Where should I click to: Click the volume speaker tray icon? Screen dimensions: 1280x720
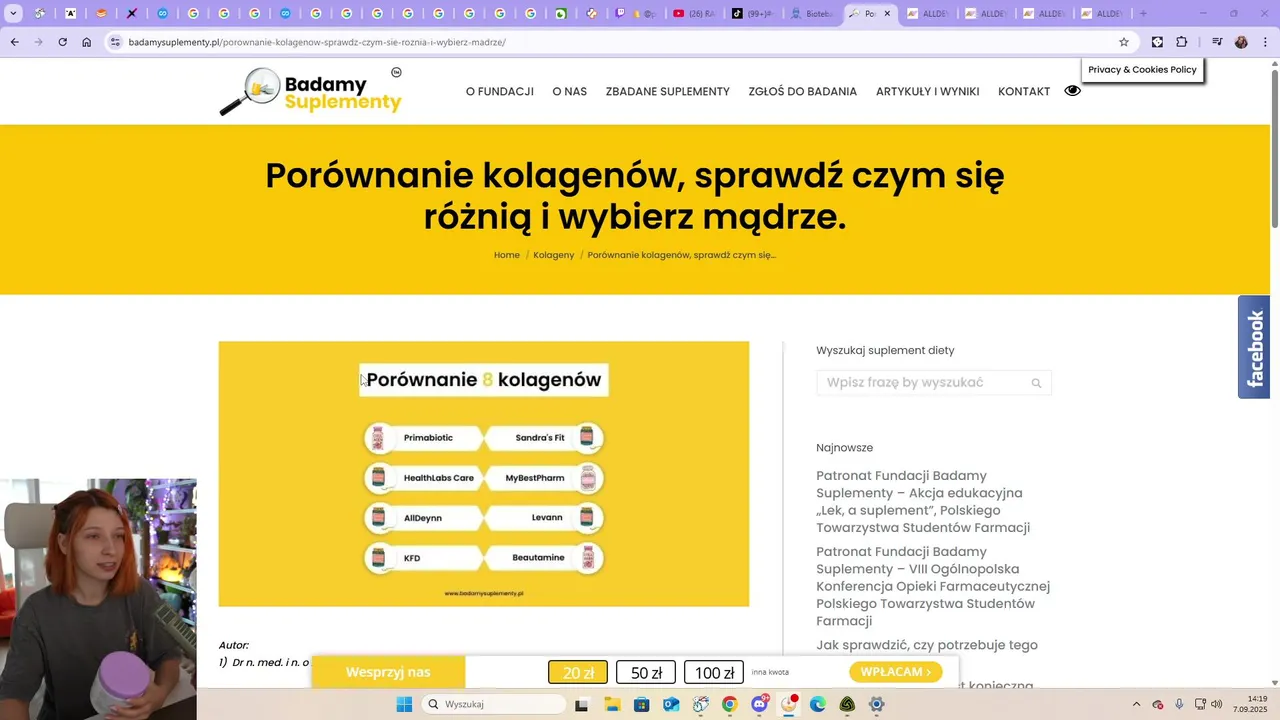pyautogui.click(x=1217, y=704)
